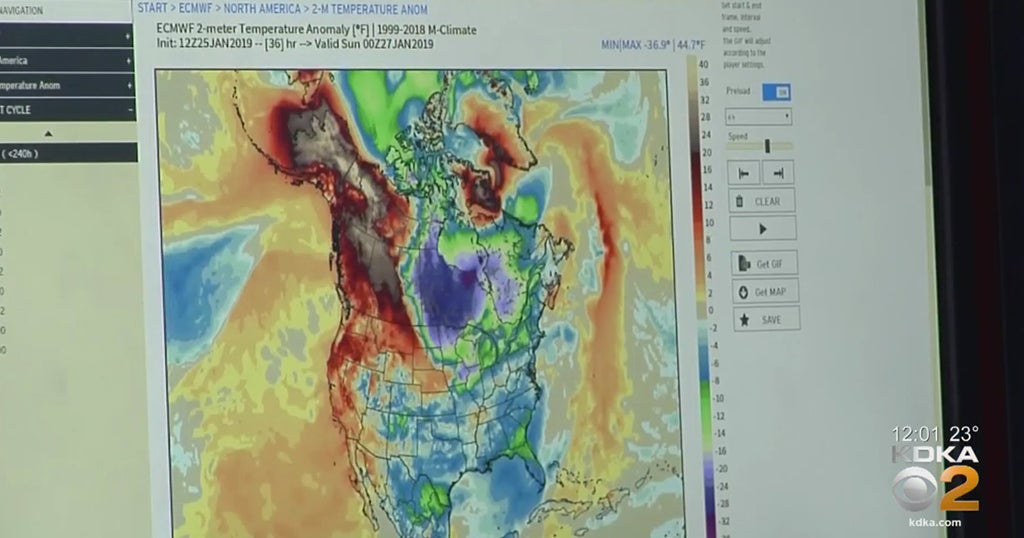Click the NAVIGATION header text
The image size is (1024, 538).
(22, 10)
